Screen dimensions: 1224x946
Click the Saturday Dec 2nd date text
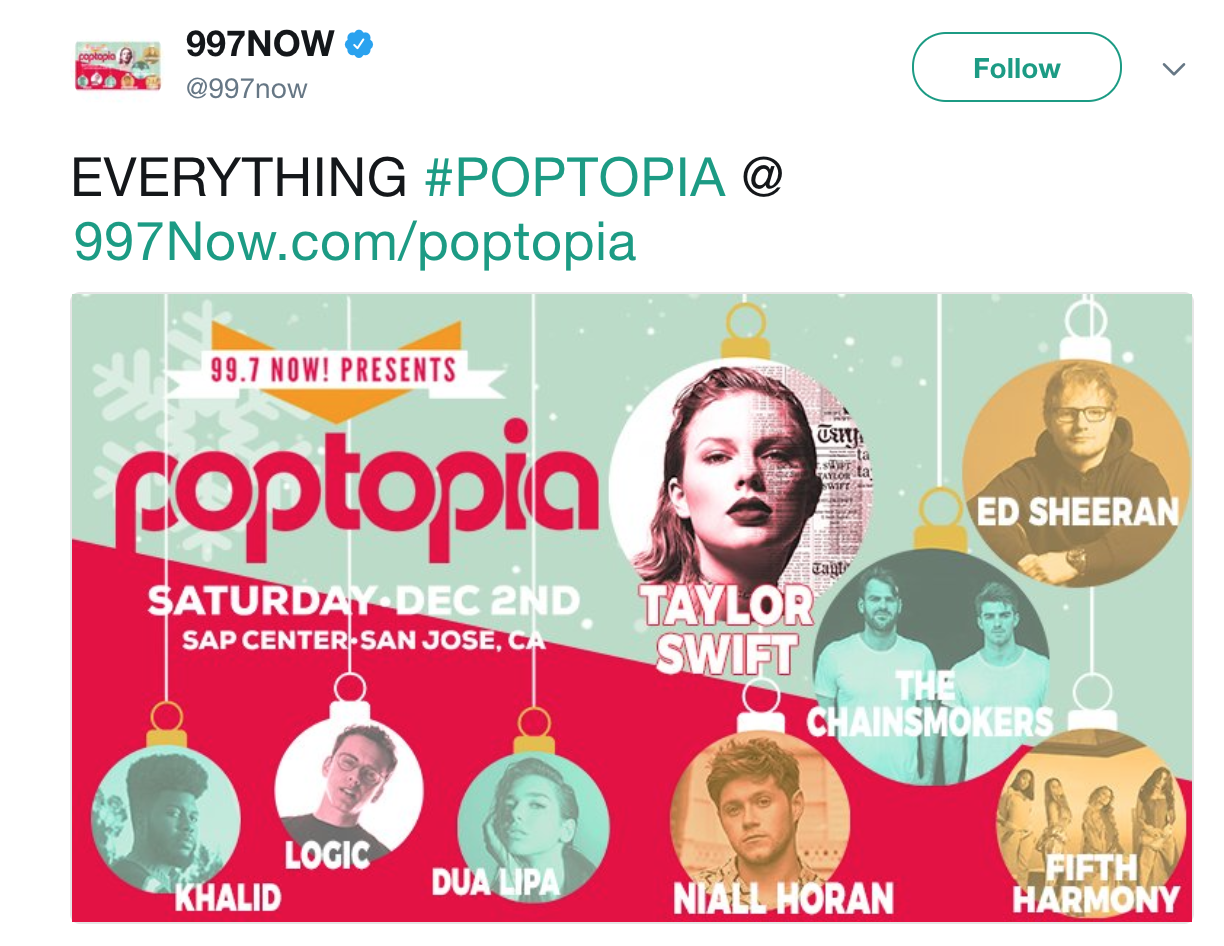(x=364, y=602)
